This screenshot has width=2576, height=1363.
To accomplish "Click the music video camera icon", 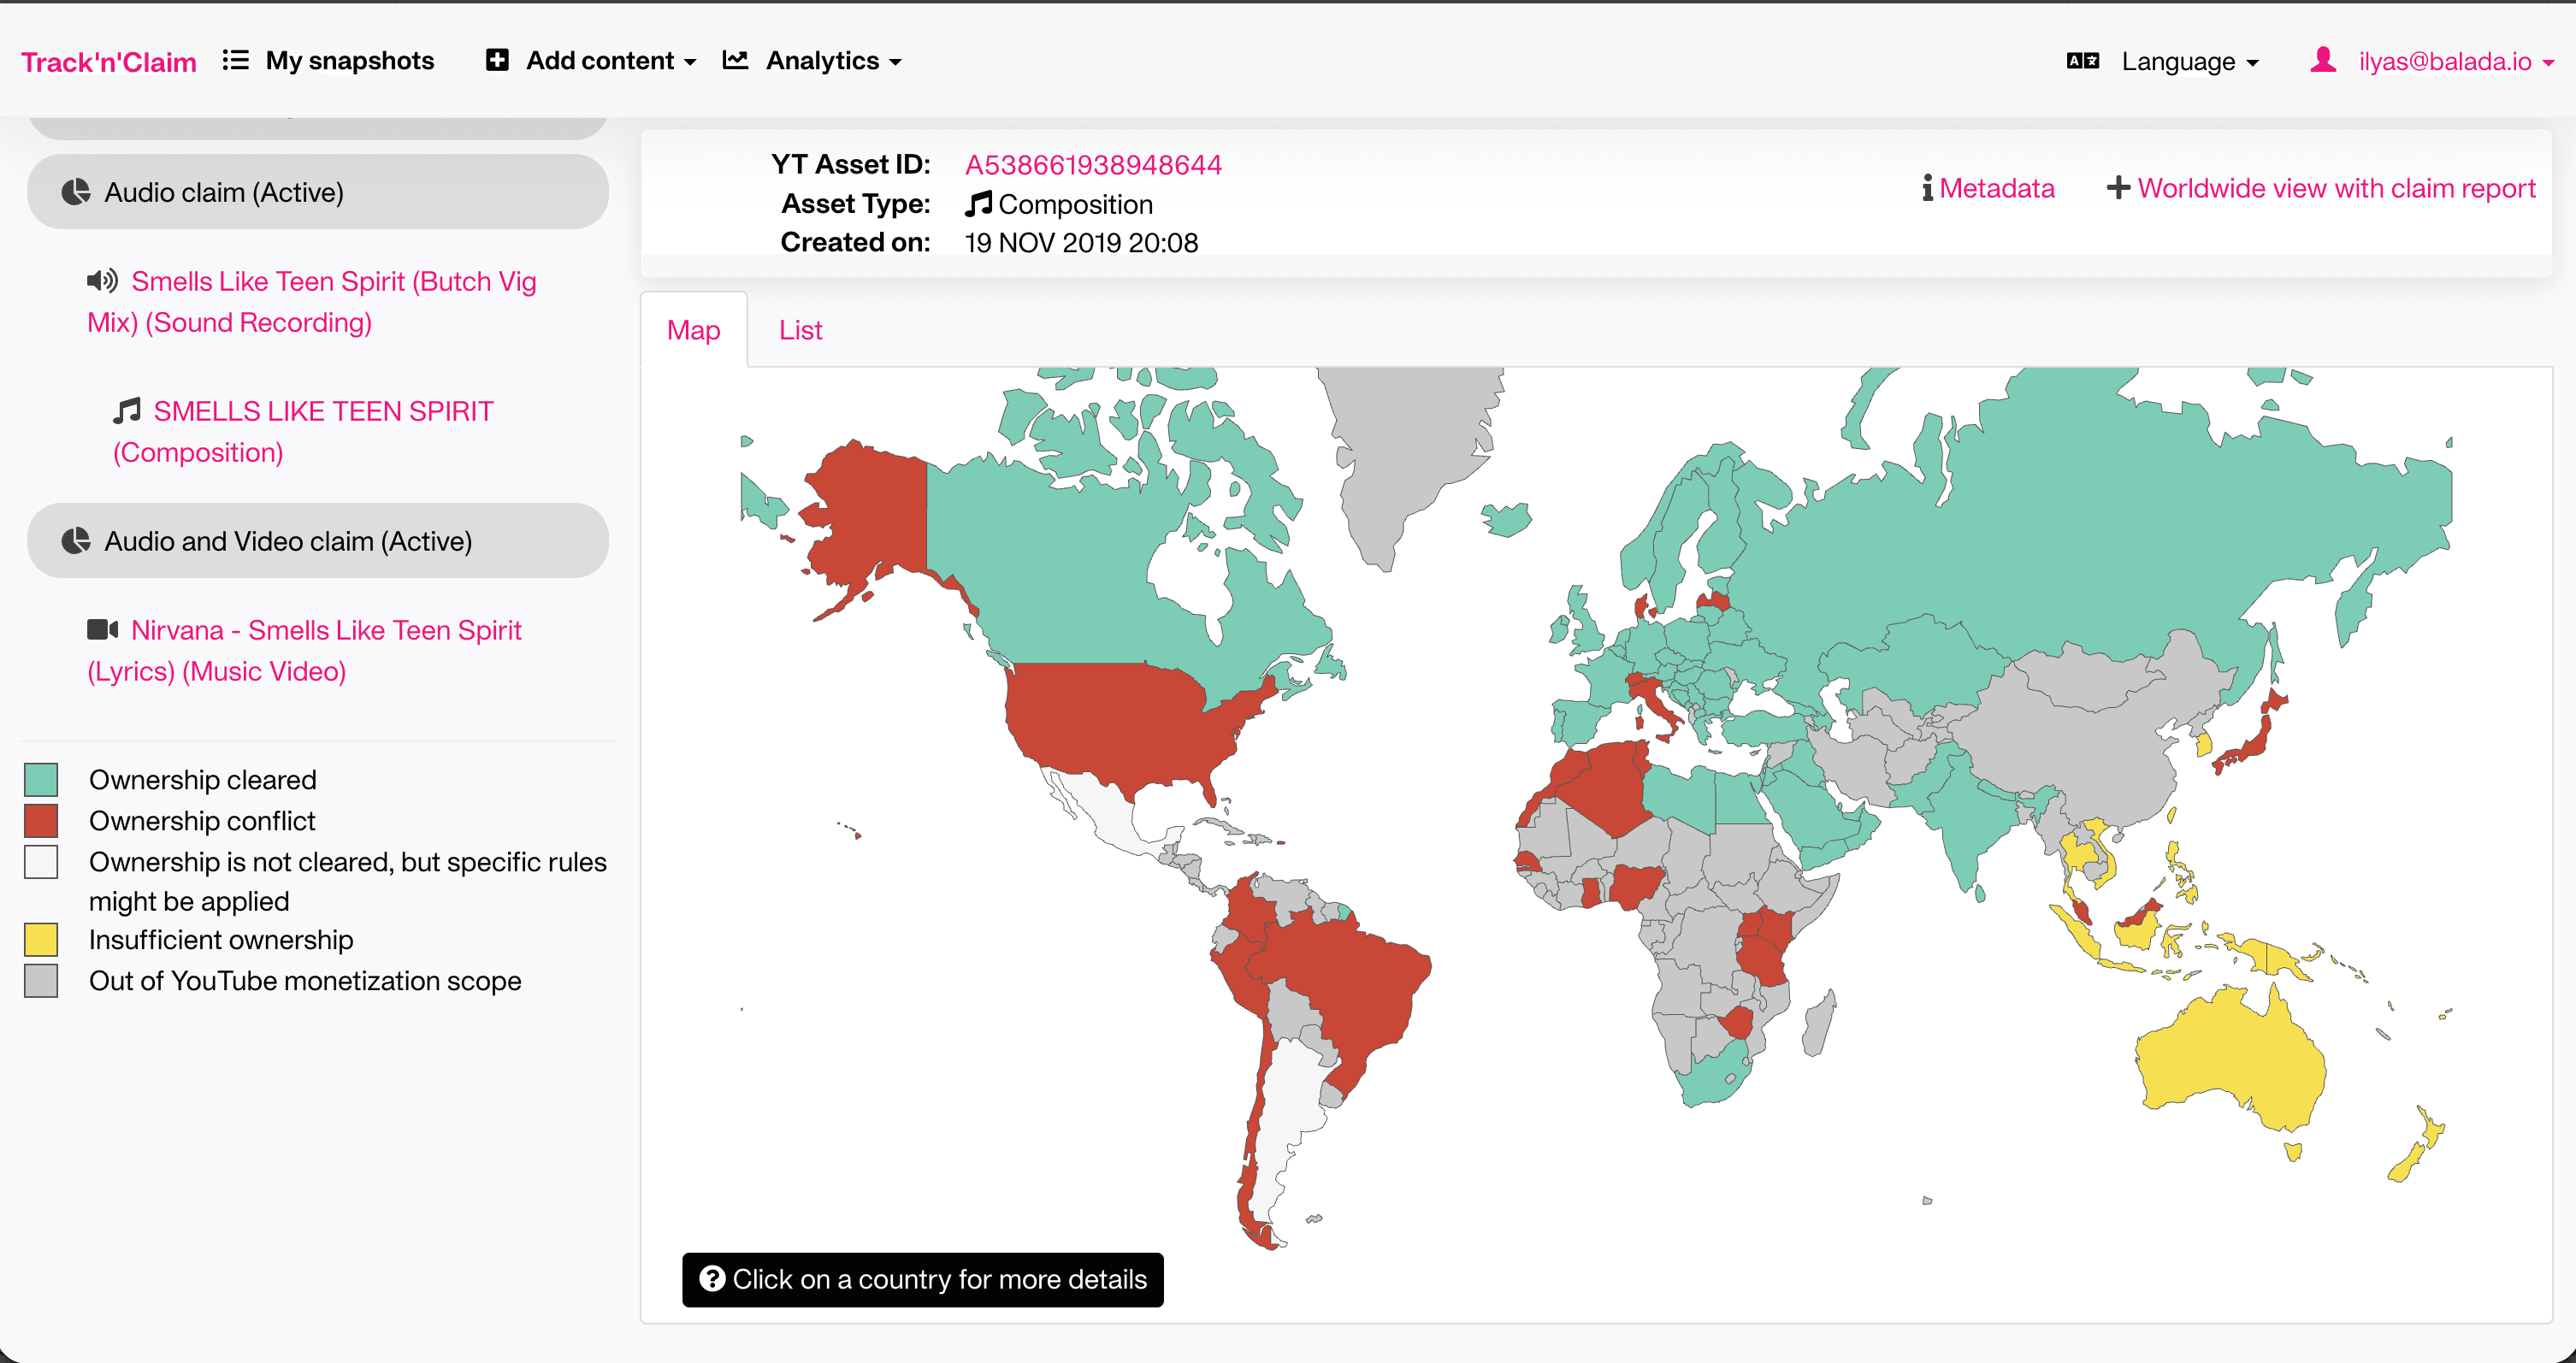I will [x=102, y=630].
